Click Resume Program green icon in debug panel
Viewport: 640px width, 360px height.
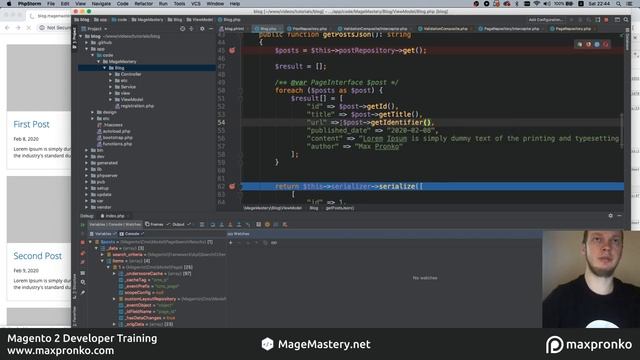coord(83,224)
